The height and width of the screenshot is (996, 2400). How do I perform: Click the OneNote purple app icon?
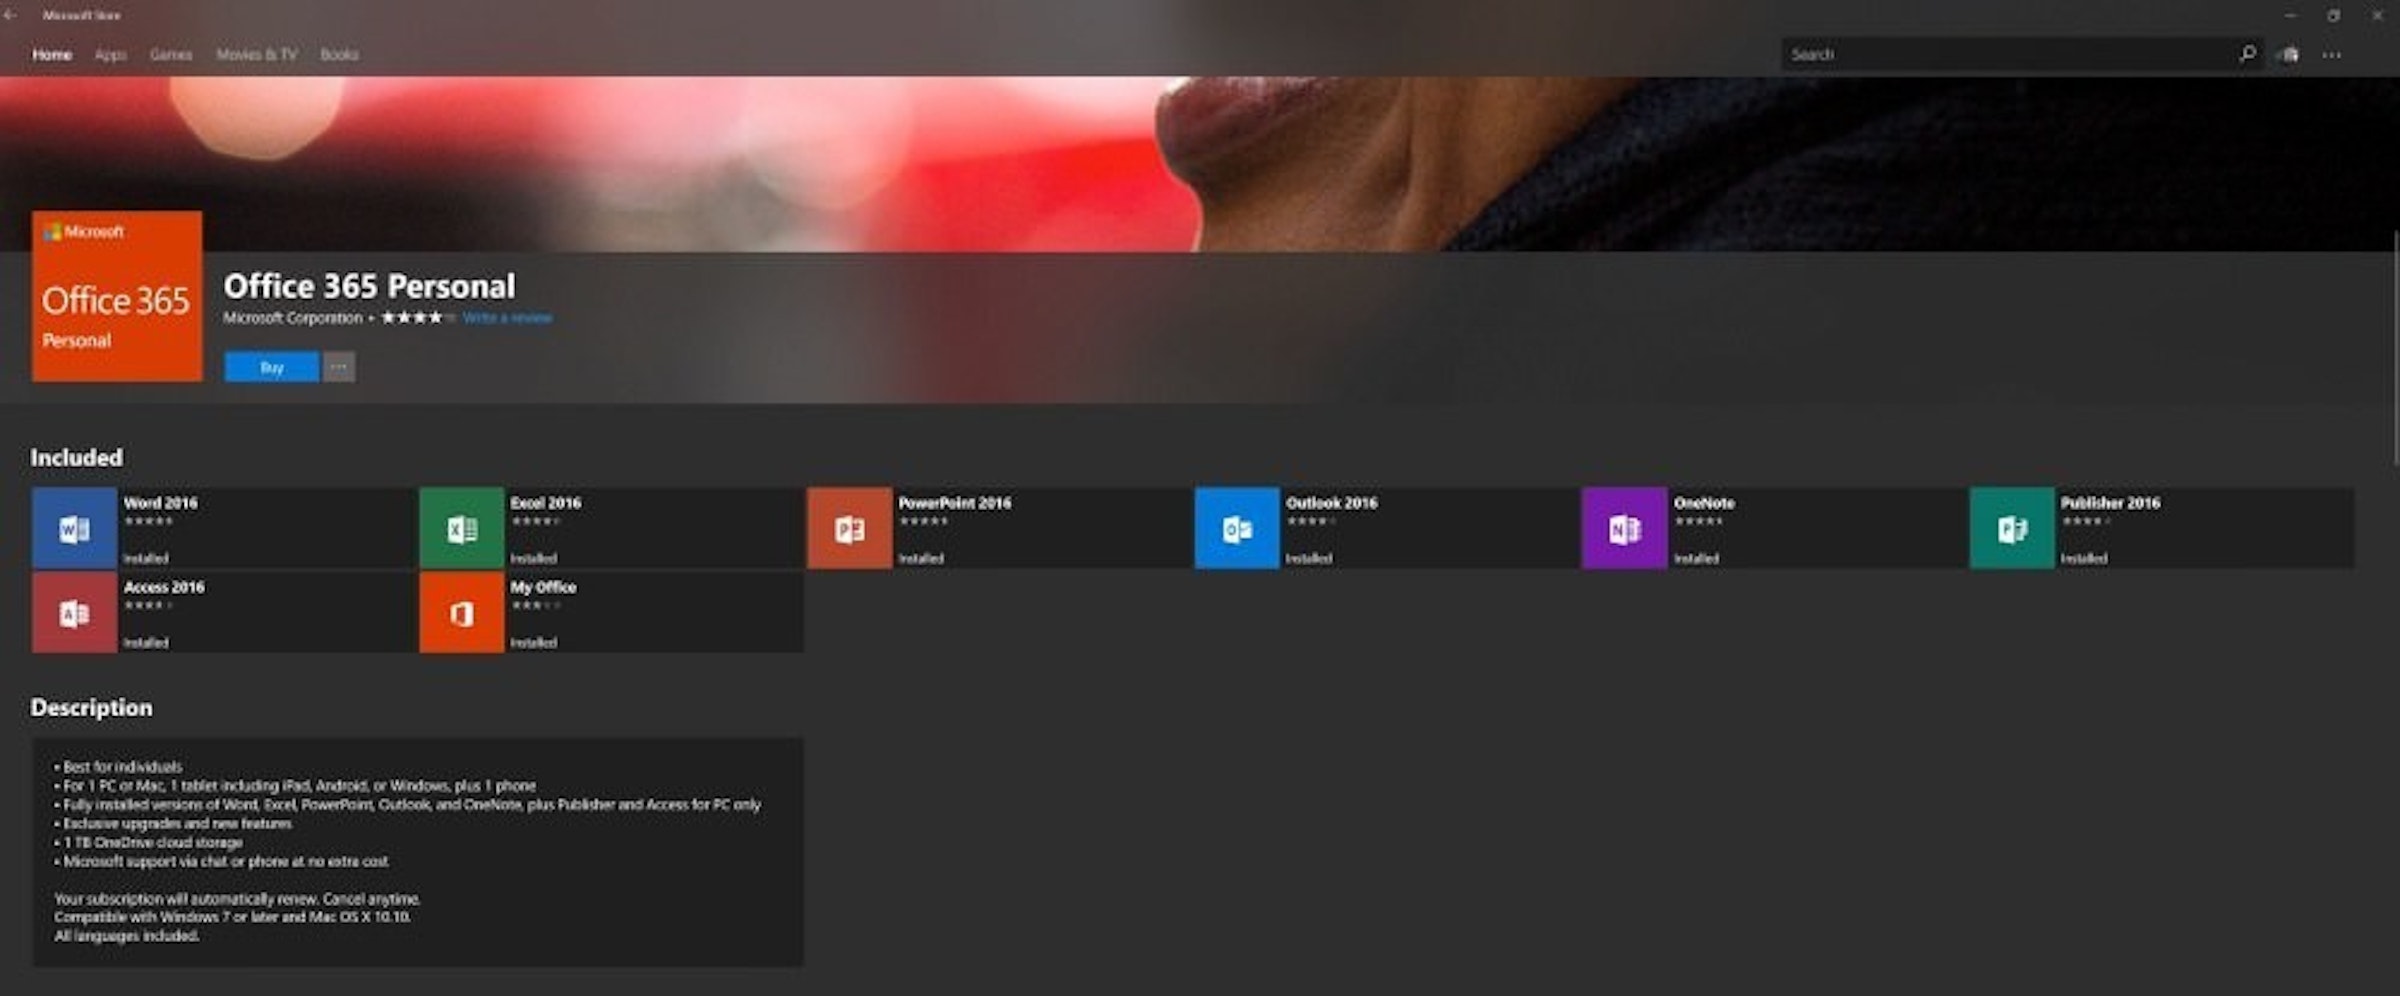(x=1624, y=528)
